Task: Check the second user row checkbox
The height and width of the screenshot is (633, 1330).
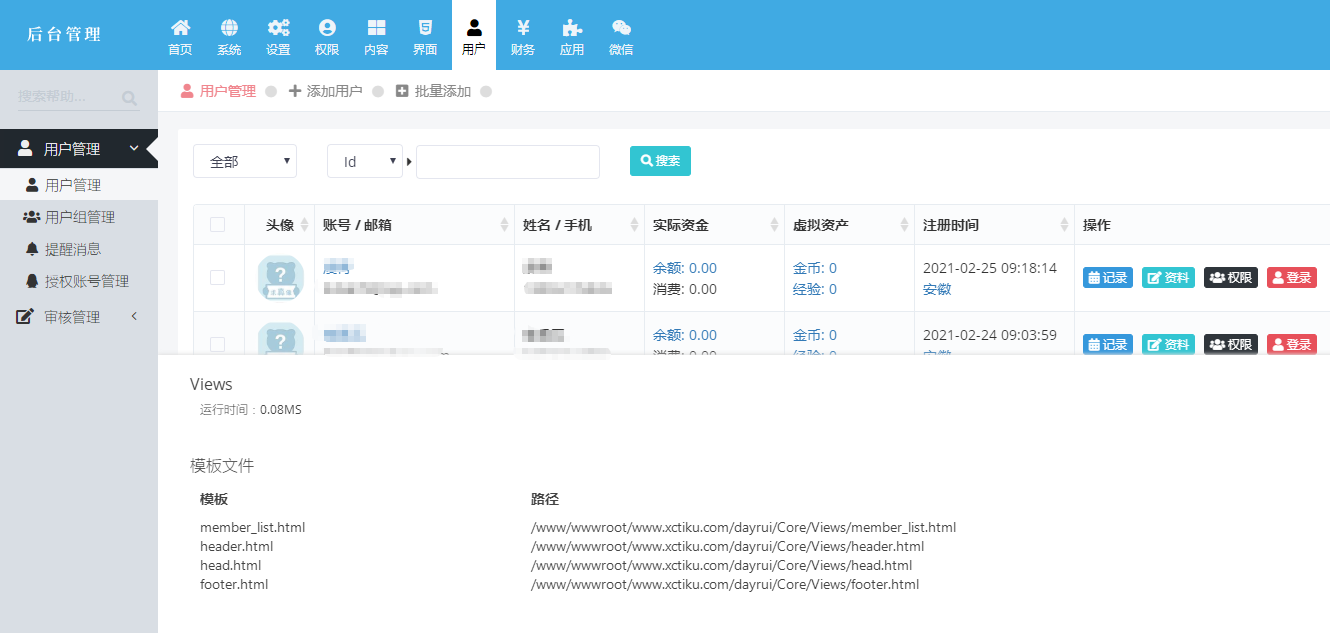Action: tap(218, 344)
